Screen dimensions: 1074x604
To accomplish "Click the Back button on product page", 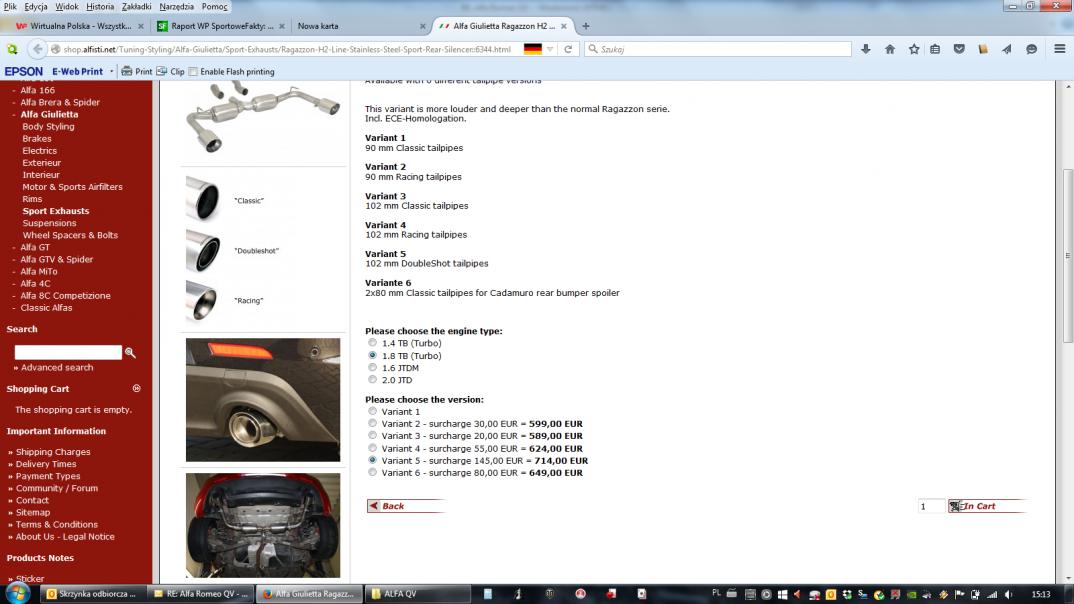I will pyautogui.click(x=406, y=506).
